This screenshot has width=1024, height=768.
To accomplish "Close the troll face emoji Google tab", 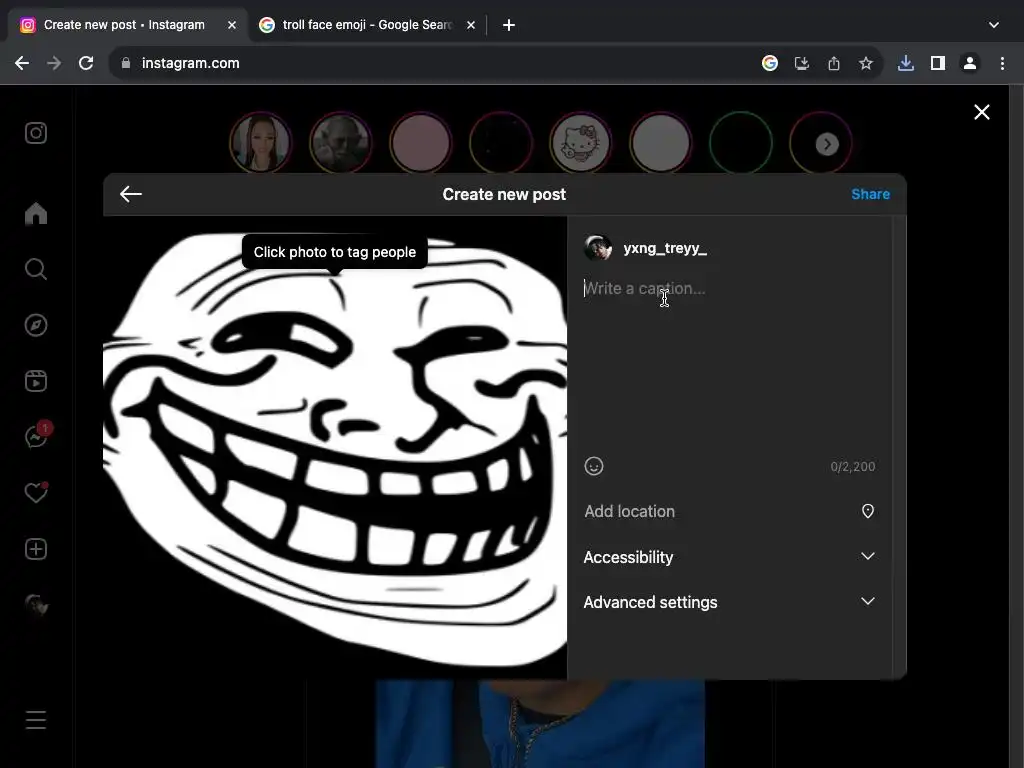I will point(471,25).
